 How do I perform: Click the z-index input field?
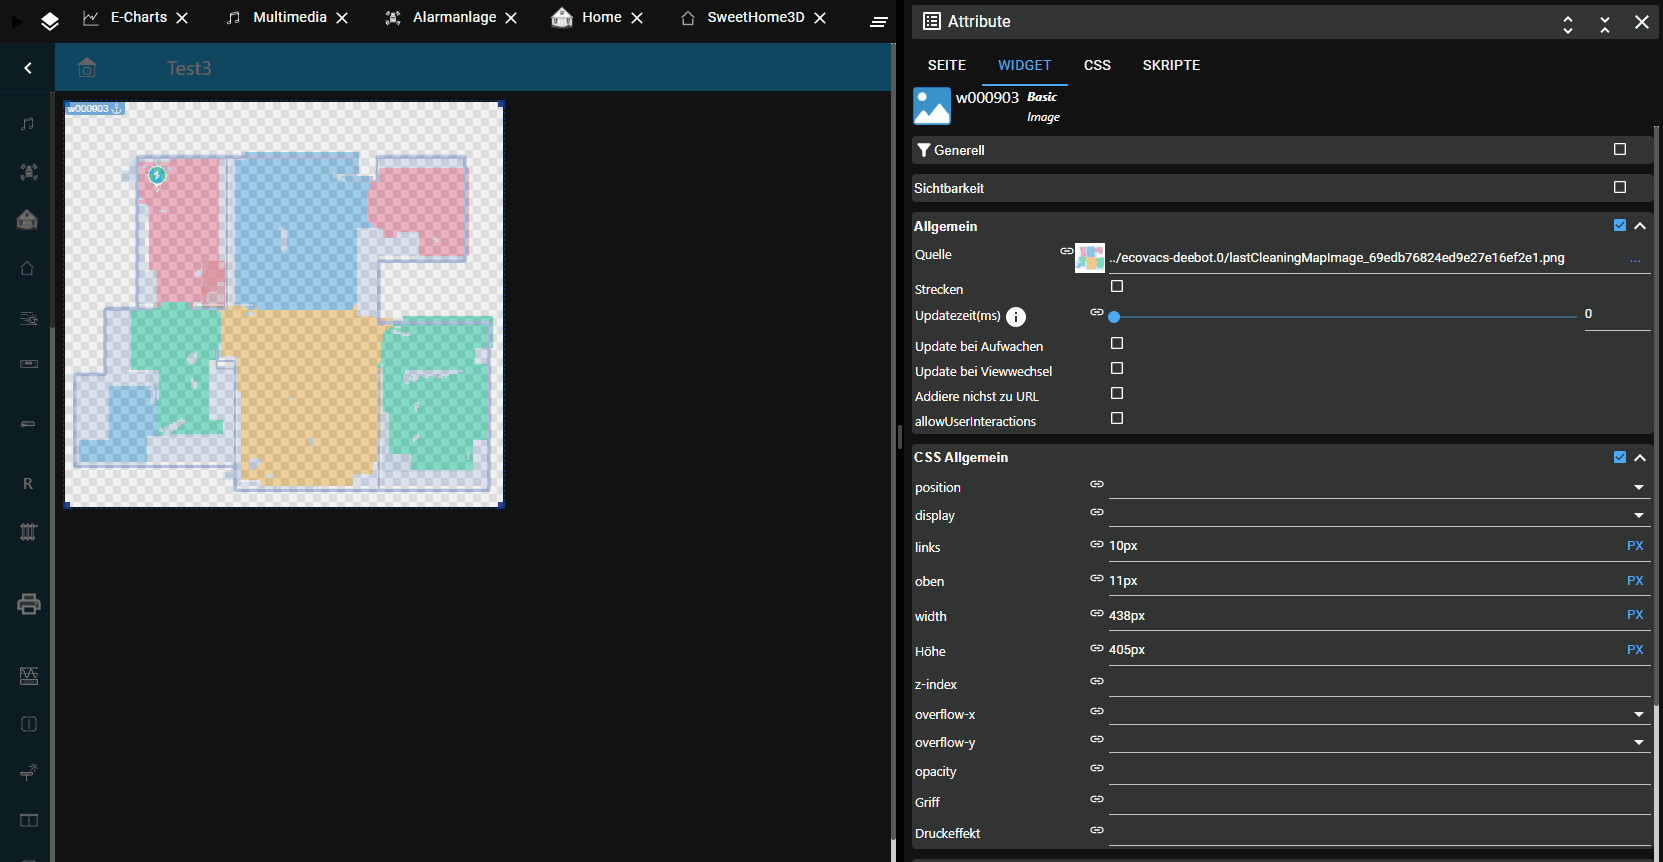[1379, 684]
